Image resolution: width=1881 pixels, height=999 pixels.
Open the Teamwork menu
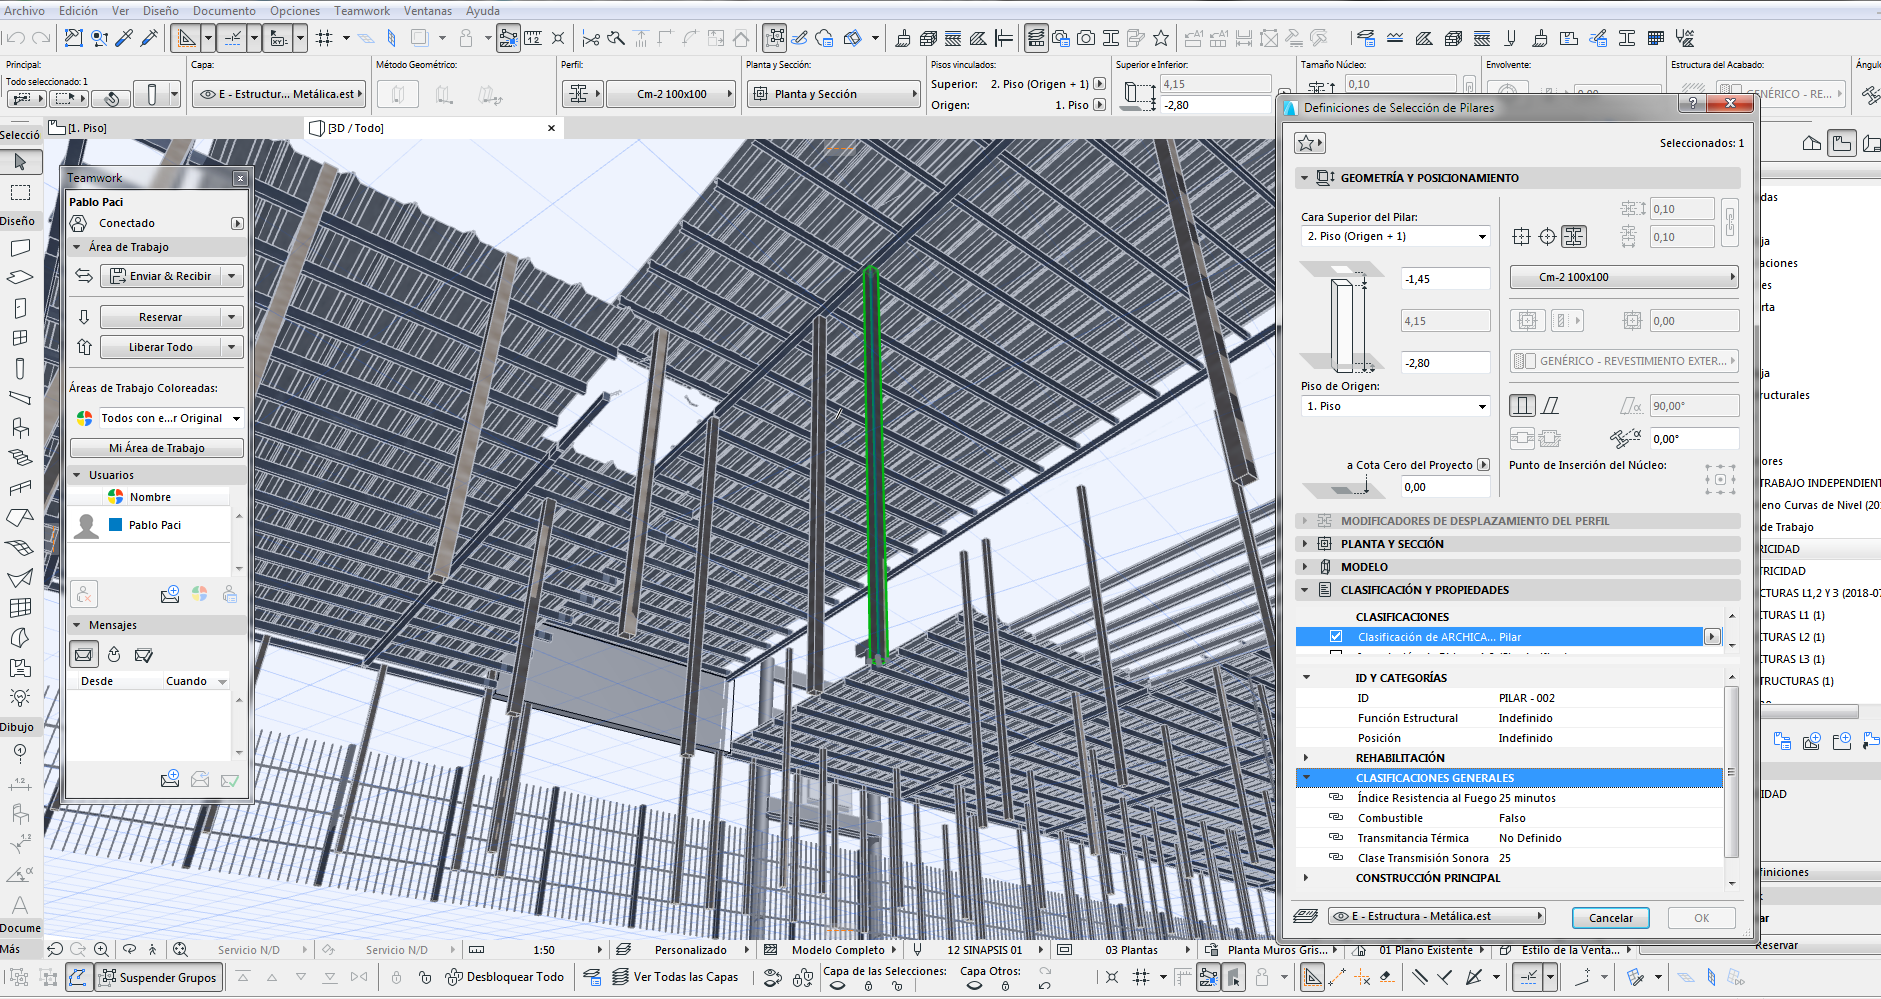(361, 11)
